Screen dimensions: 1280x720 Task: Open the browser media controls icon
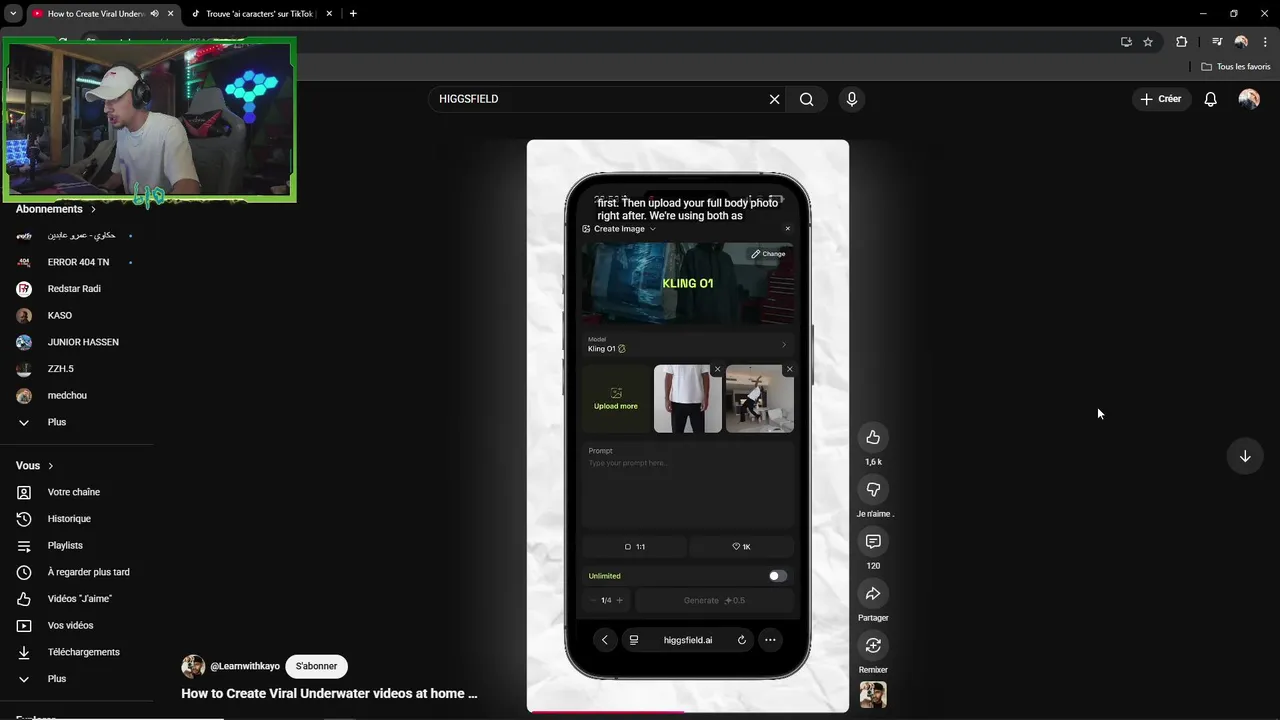(x=1217, y=42)
